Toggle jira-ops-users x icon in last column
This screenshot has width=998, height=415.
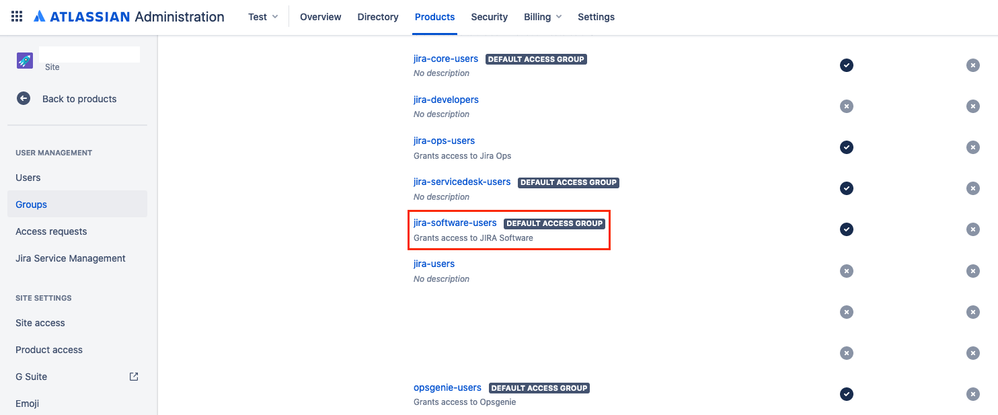click(973, 147)
